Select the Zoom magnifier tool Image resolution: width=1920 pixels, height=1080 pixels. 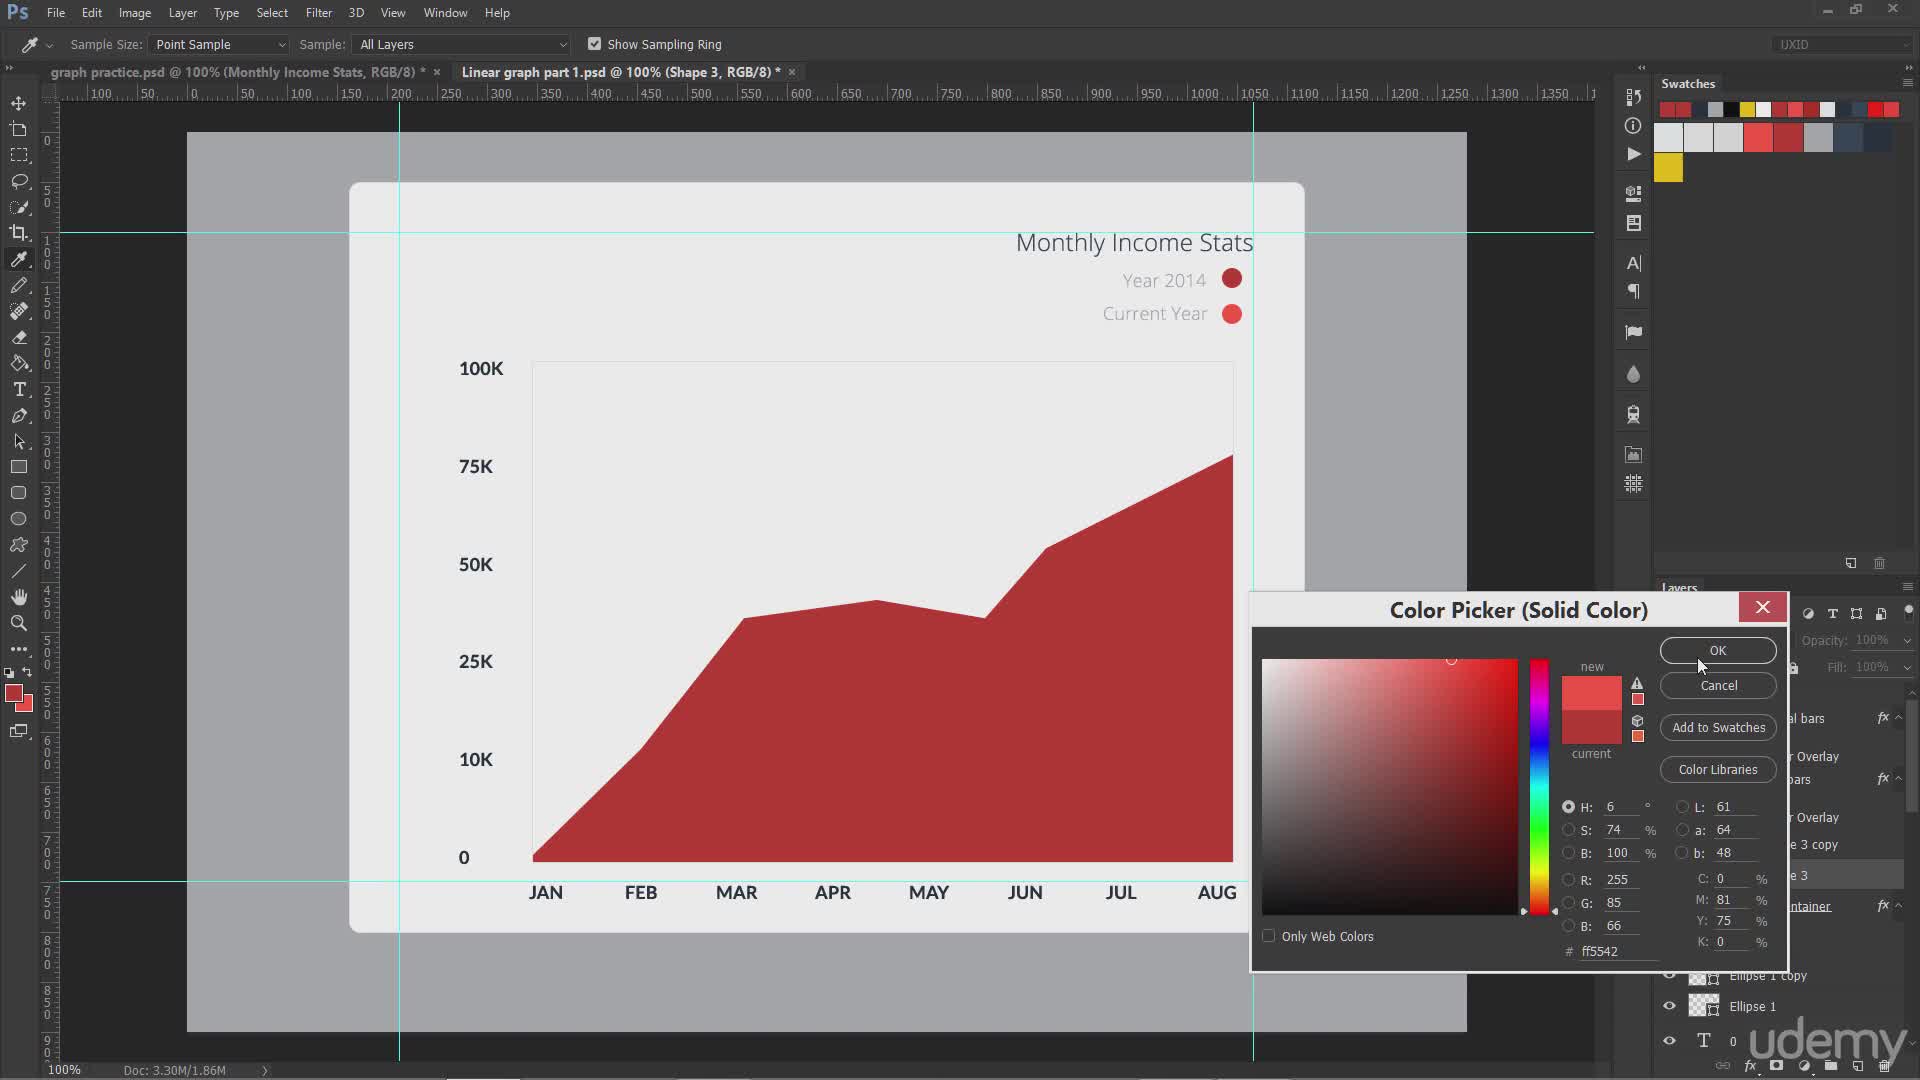[x=19, y=623]
